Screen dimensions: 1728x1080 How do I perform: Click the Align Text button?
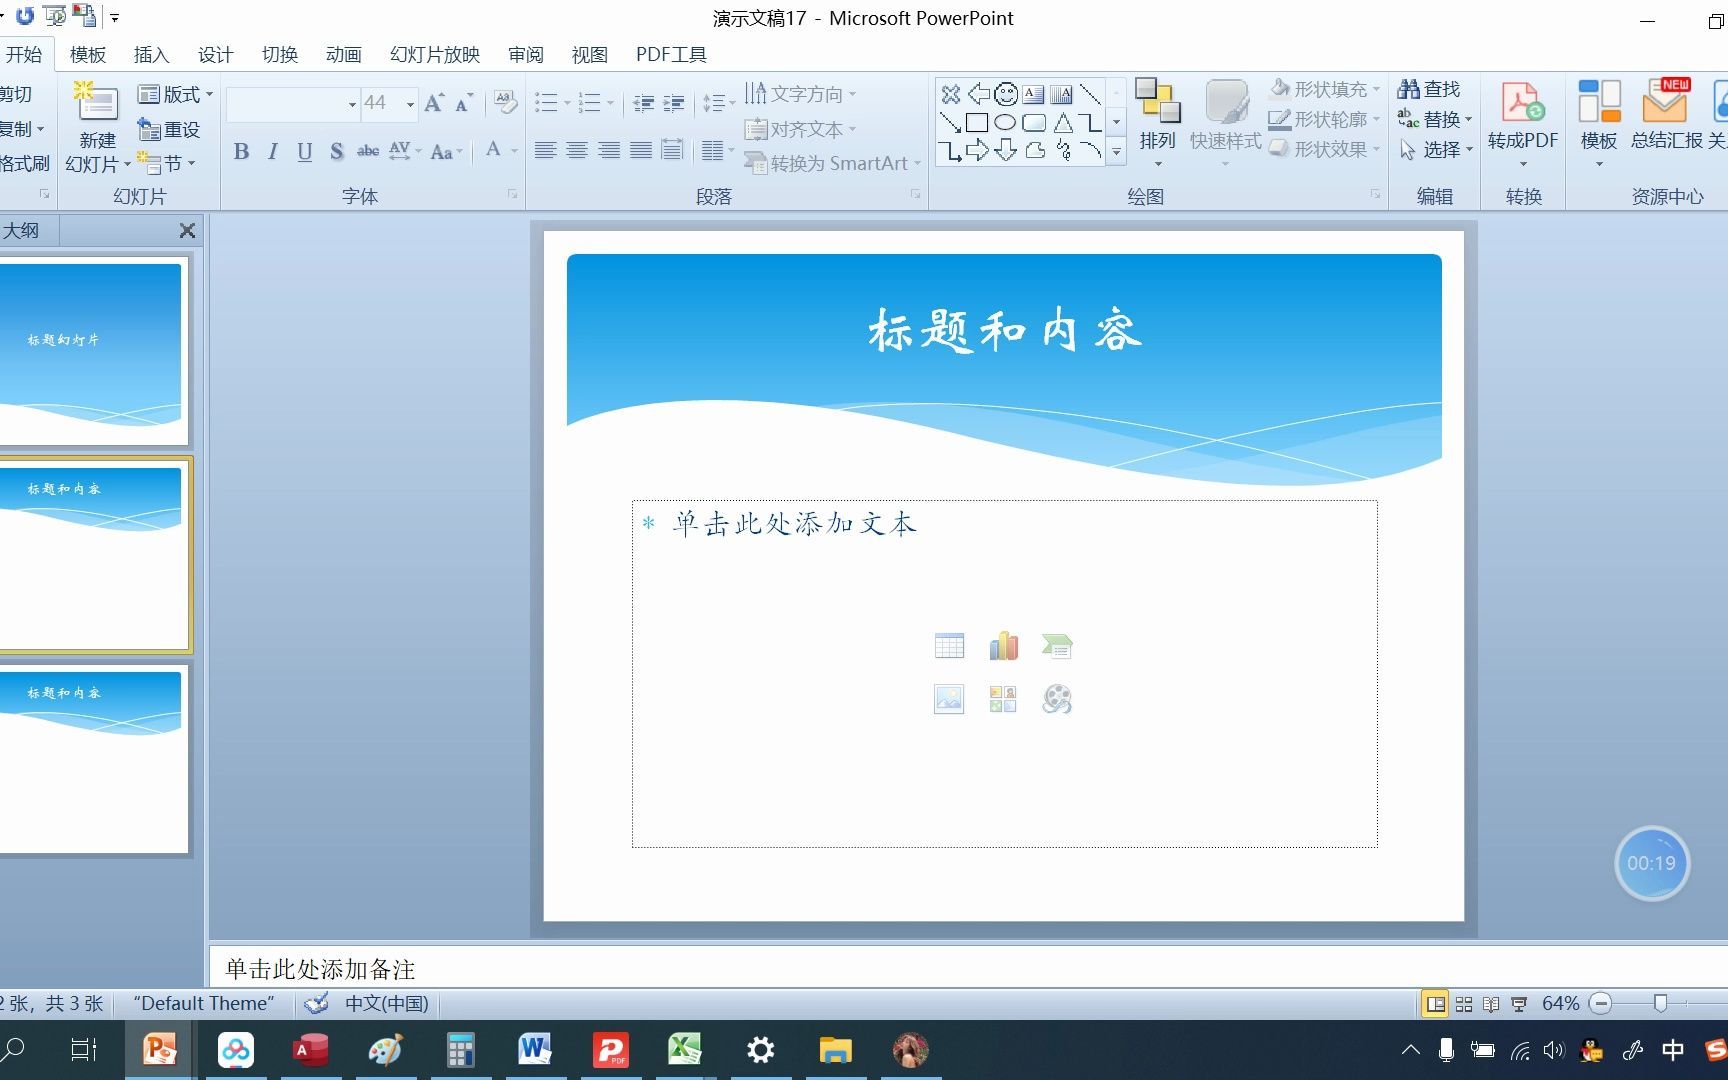click(801, 129)
